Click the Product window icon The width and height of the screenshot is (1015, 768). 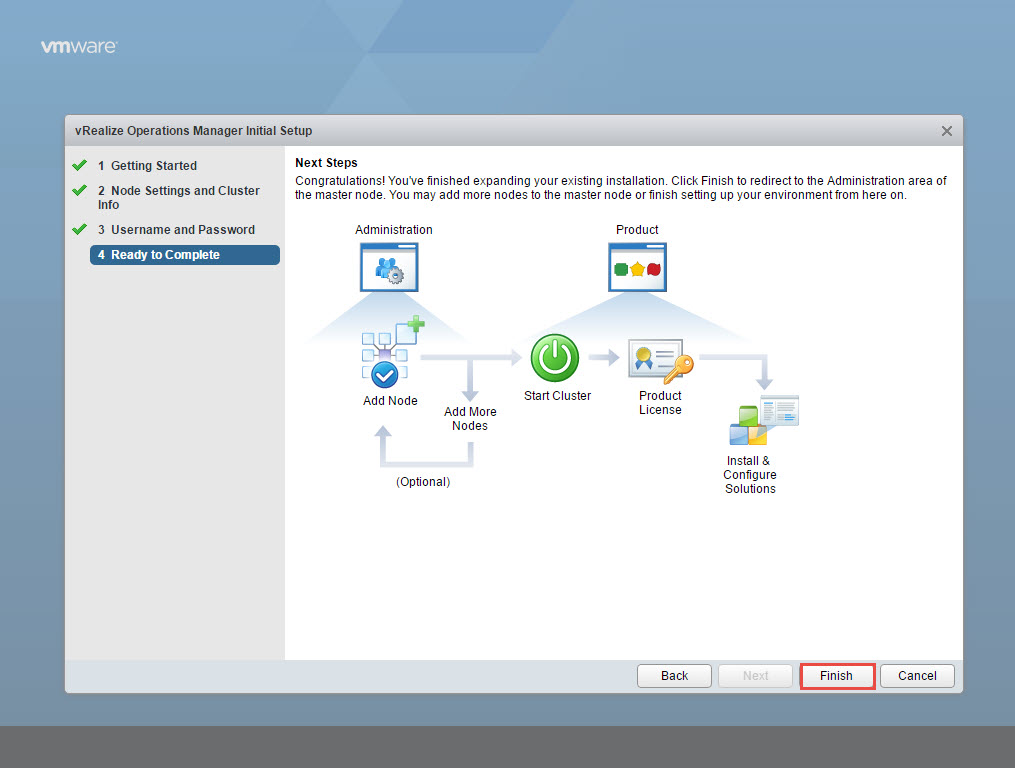click(x=637, y=267)
